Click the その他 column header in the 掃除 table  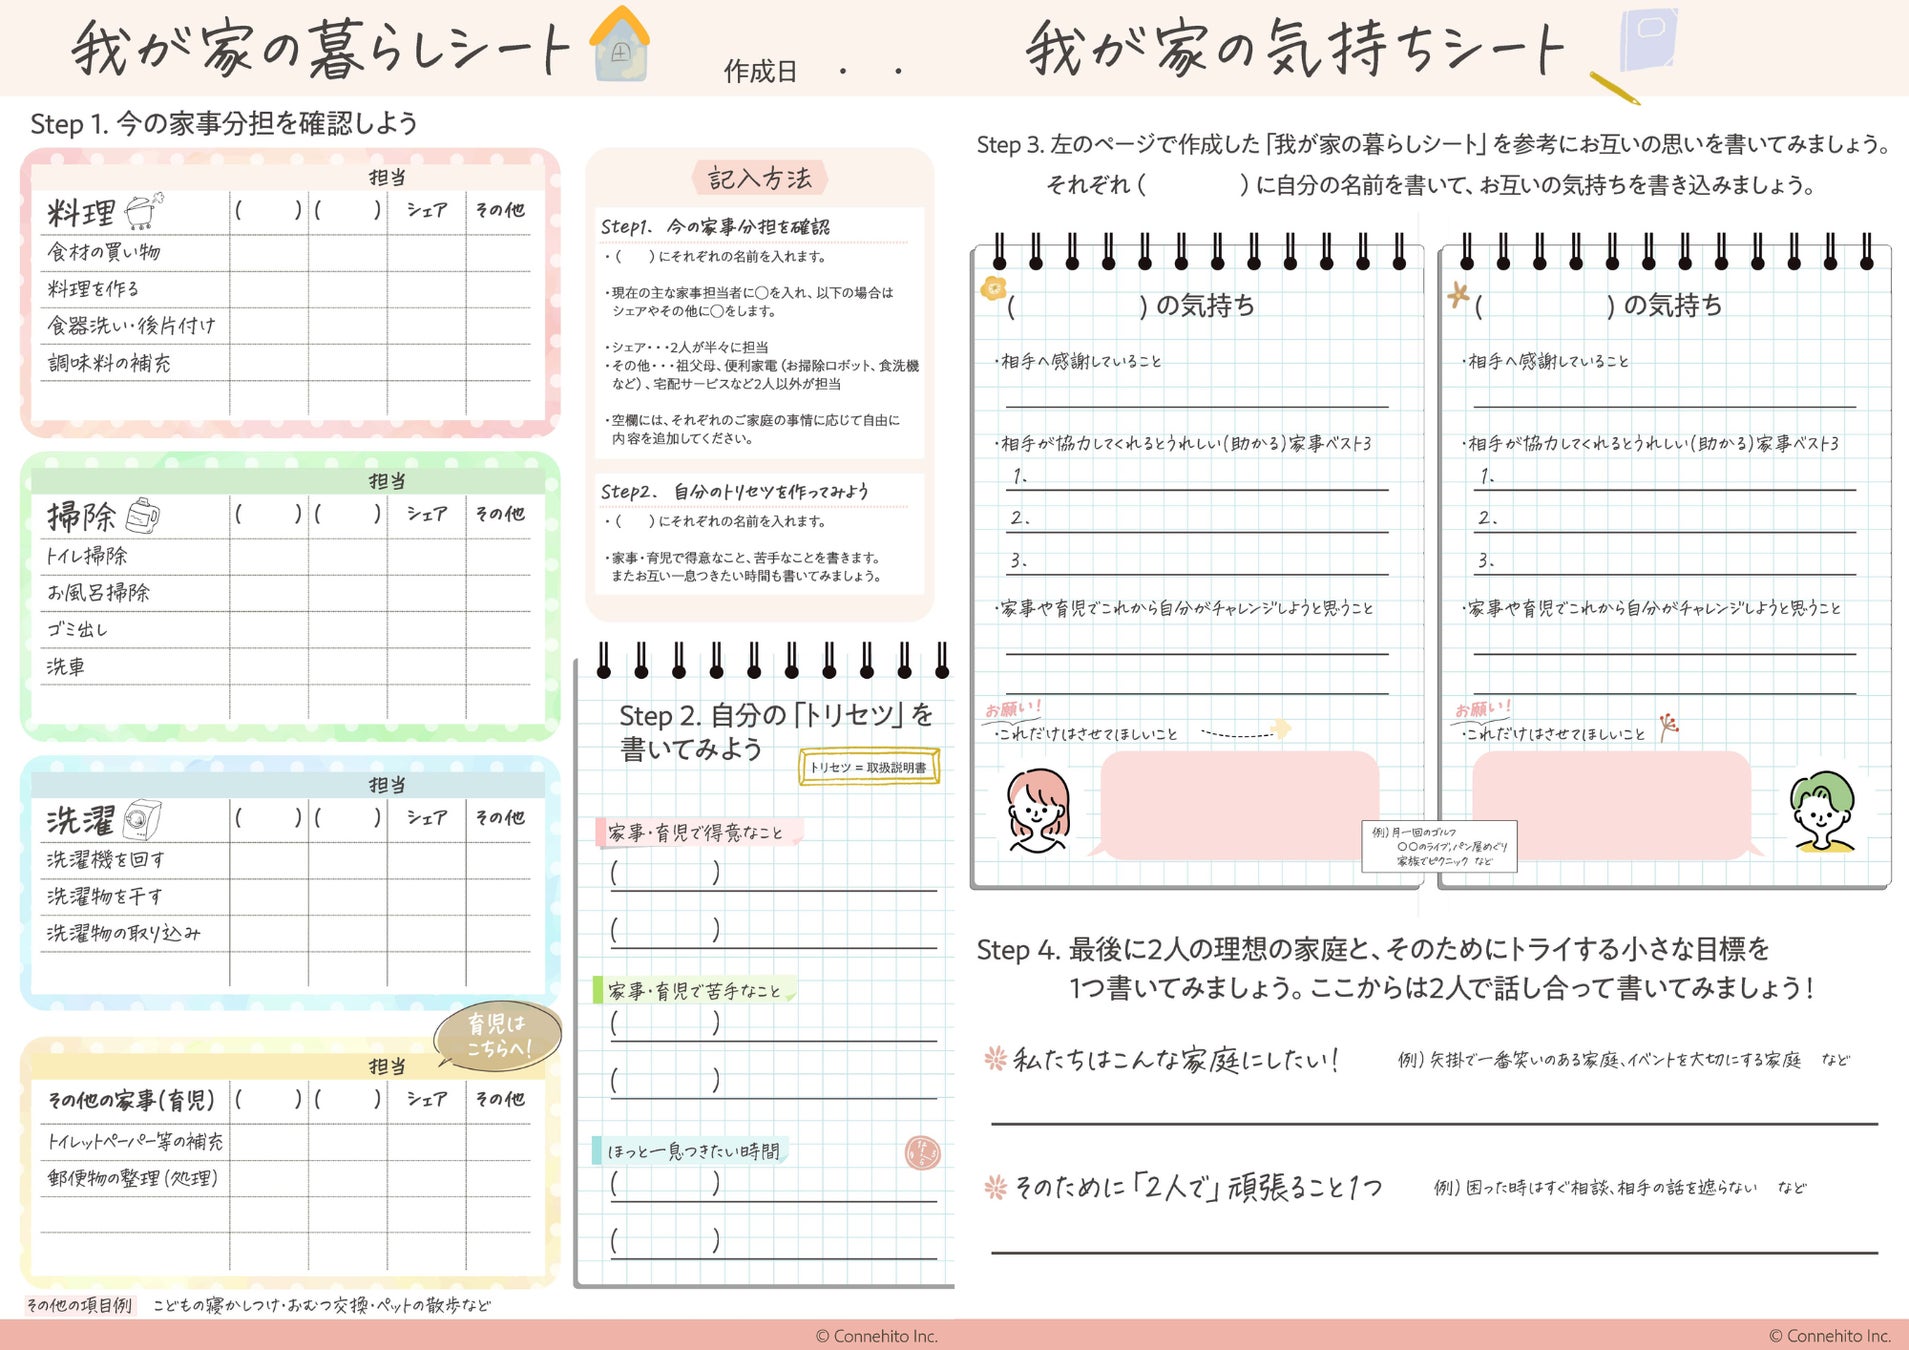(x=500, y=514)
